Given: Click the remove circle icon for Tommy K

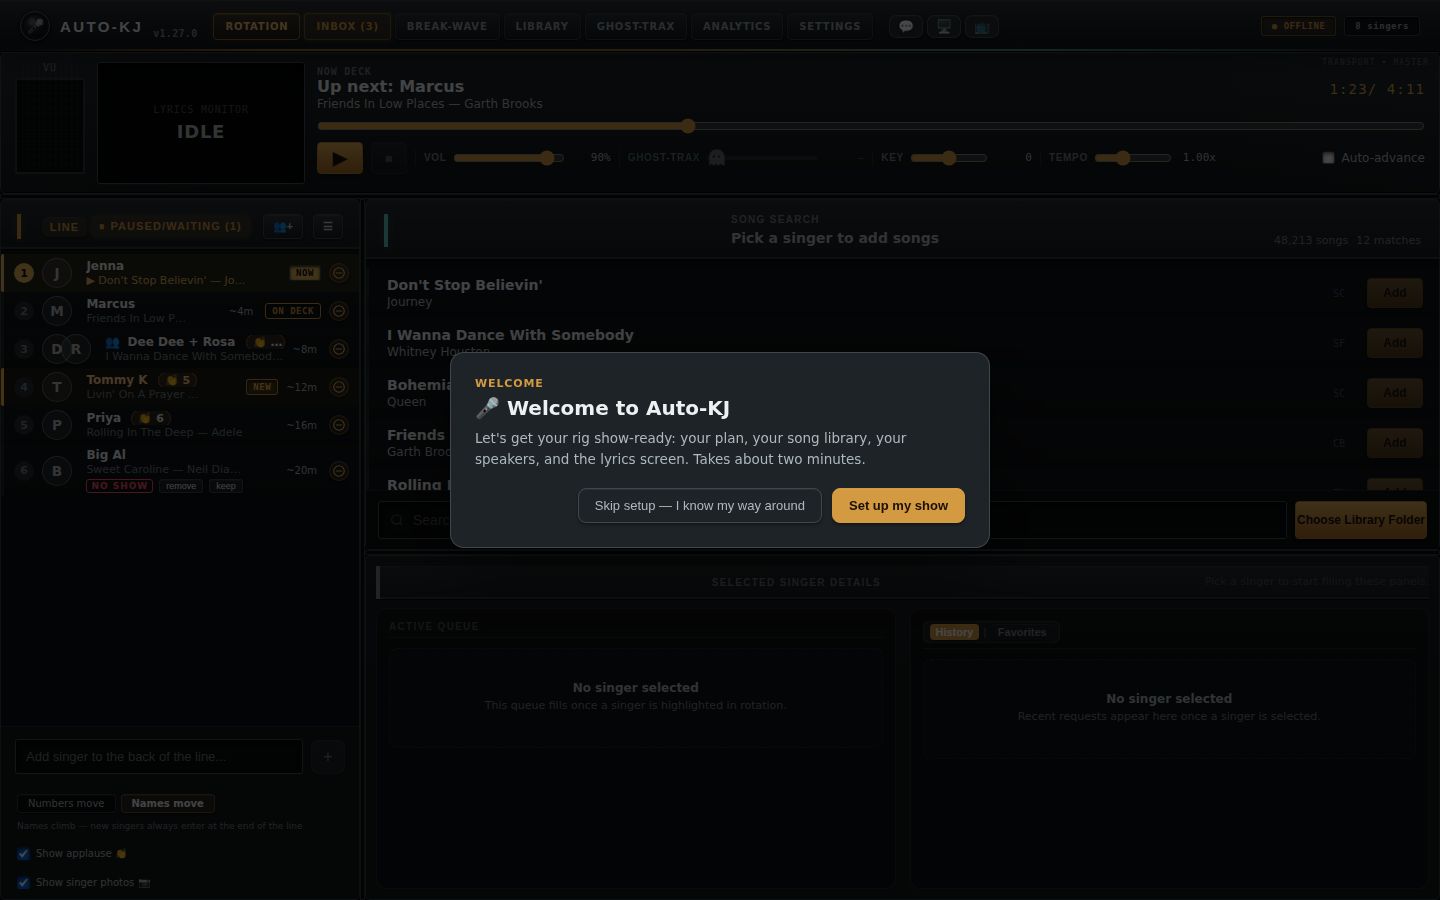Looking at the screenshot, I should [339, 387].
